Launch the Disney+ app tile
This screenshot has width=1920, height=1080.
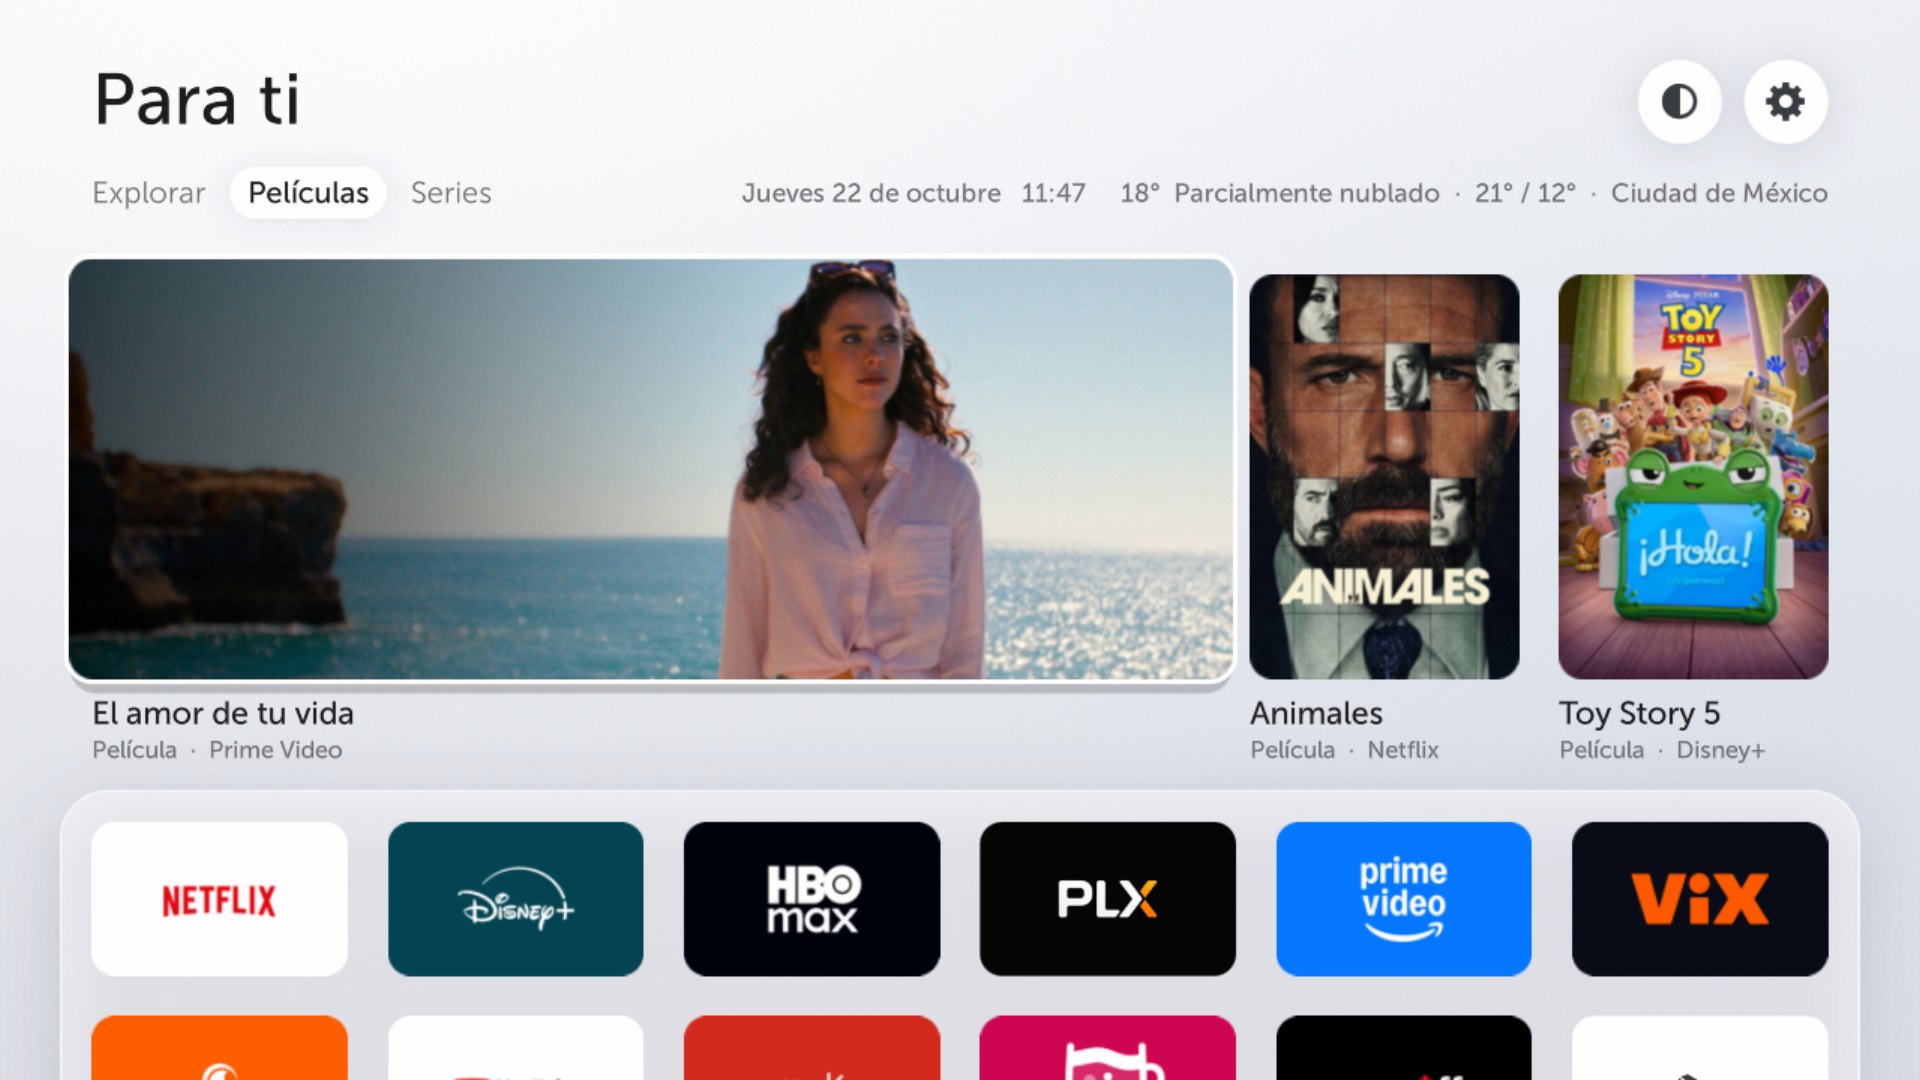coord(515,899)
